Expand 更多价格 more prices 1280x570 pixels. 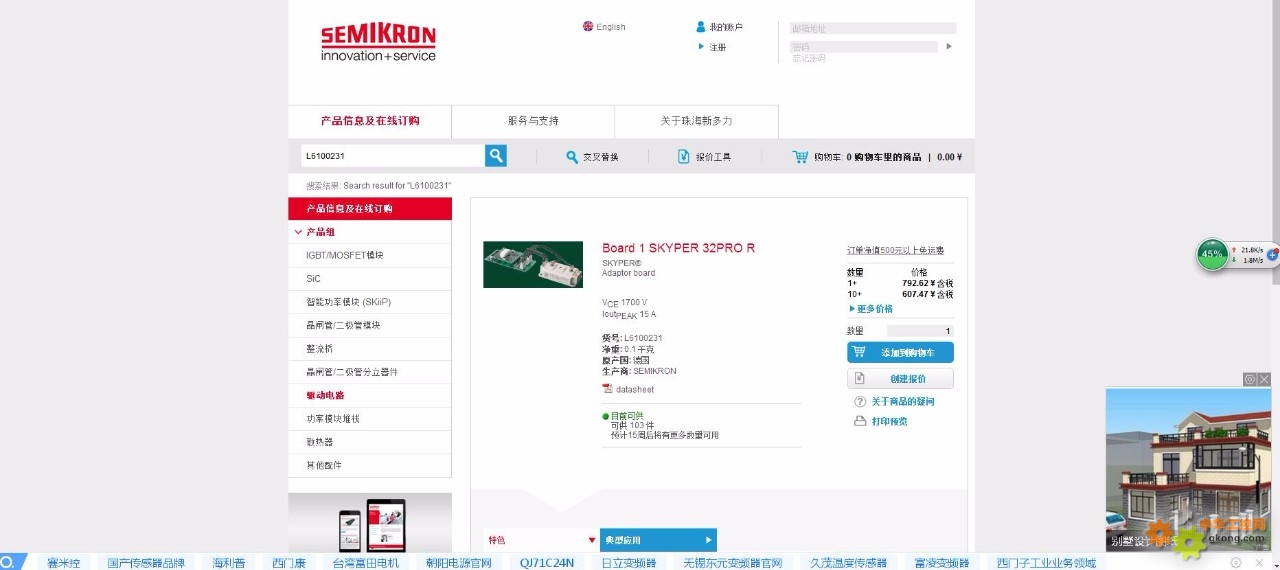tap(871, 309)
